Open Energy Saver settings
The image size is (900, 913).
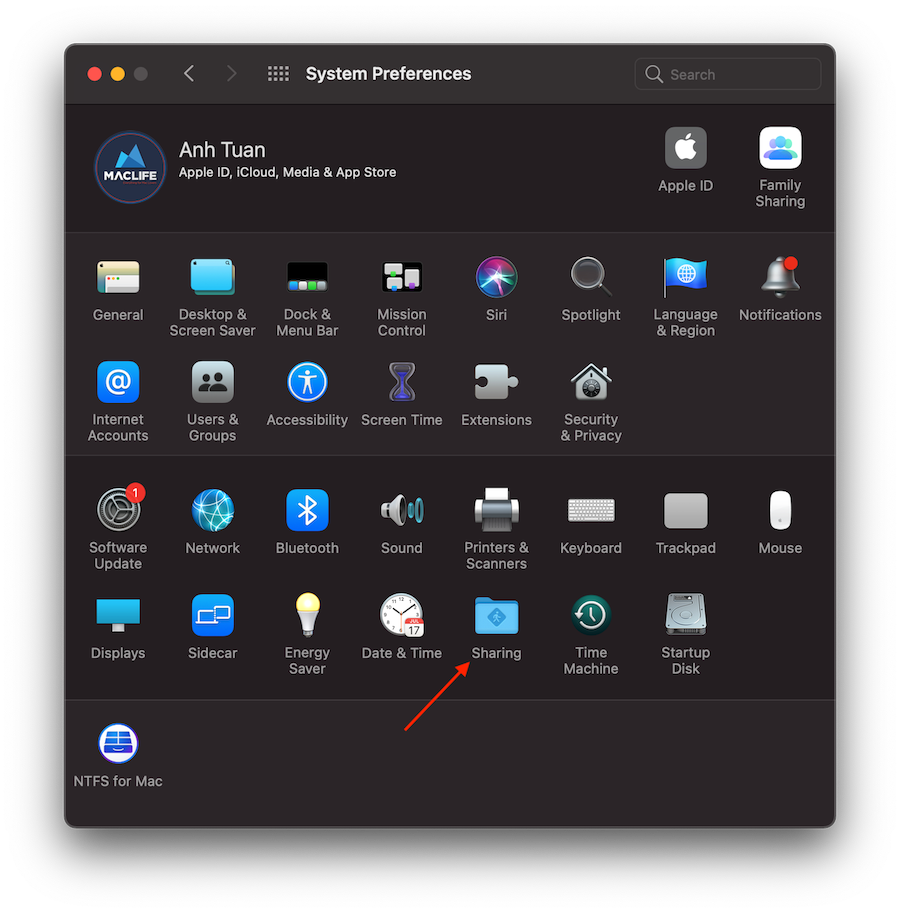pos(307,616)
